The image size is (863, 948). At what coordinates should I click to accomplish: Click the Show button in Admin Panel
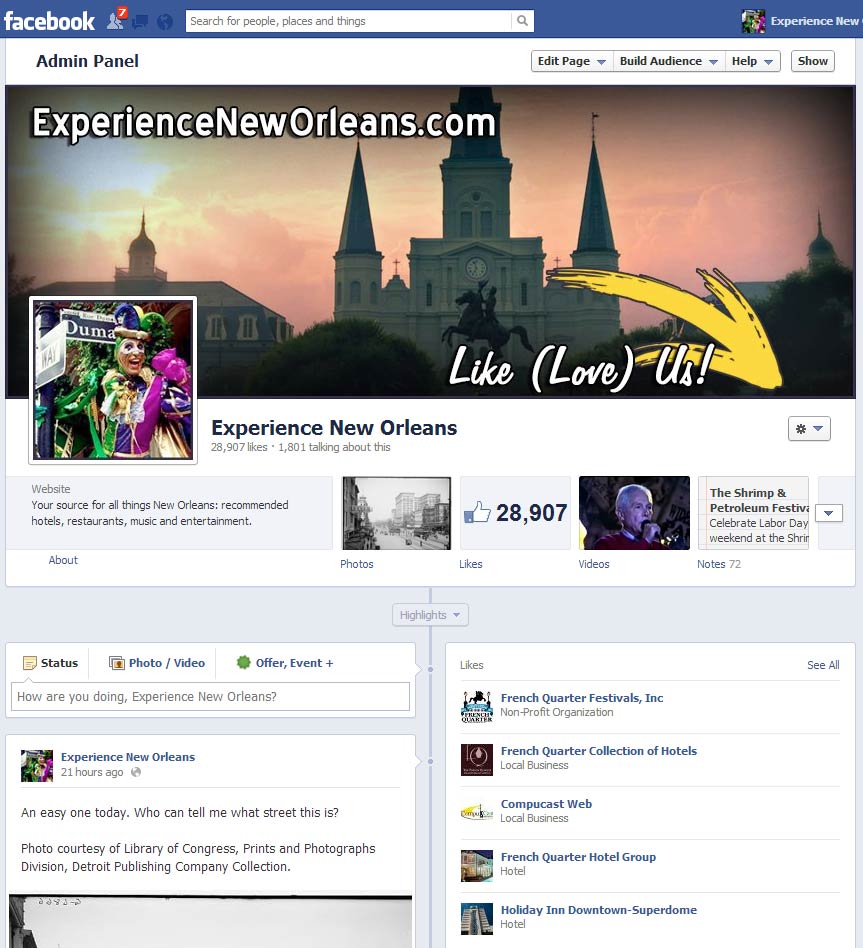click(812, 61)
